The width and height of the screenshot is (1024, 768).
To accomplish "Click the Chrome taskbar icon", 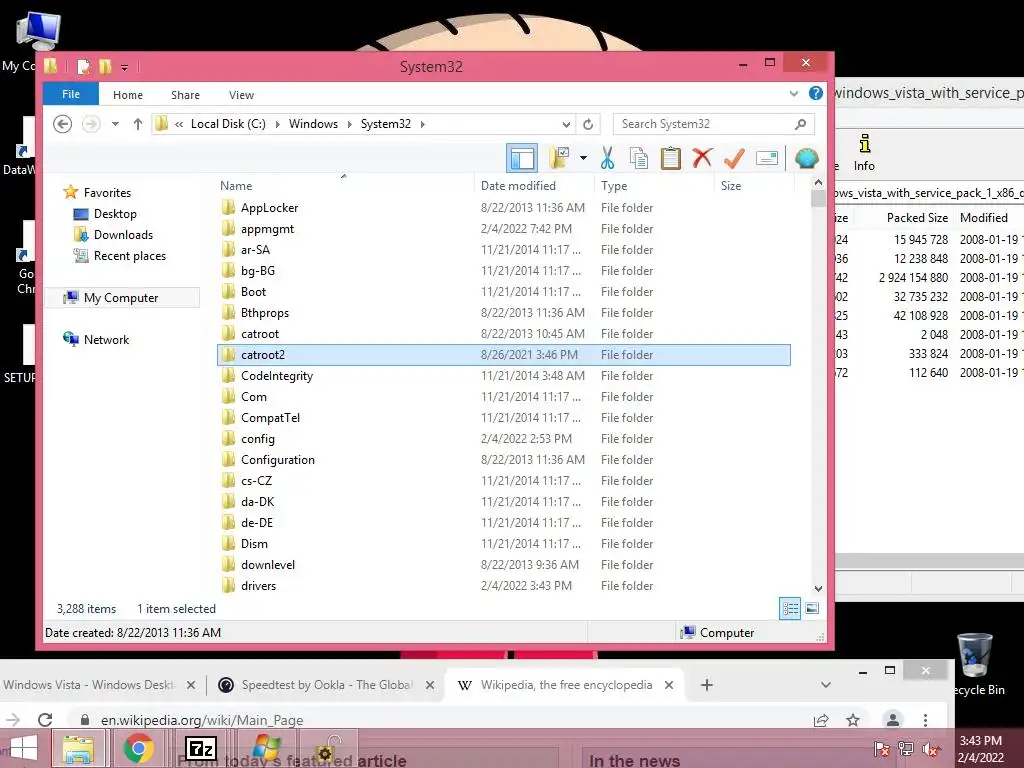I will 138,748.
